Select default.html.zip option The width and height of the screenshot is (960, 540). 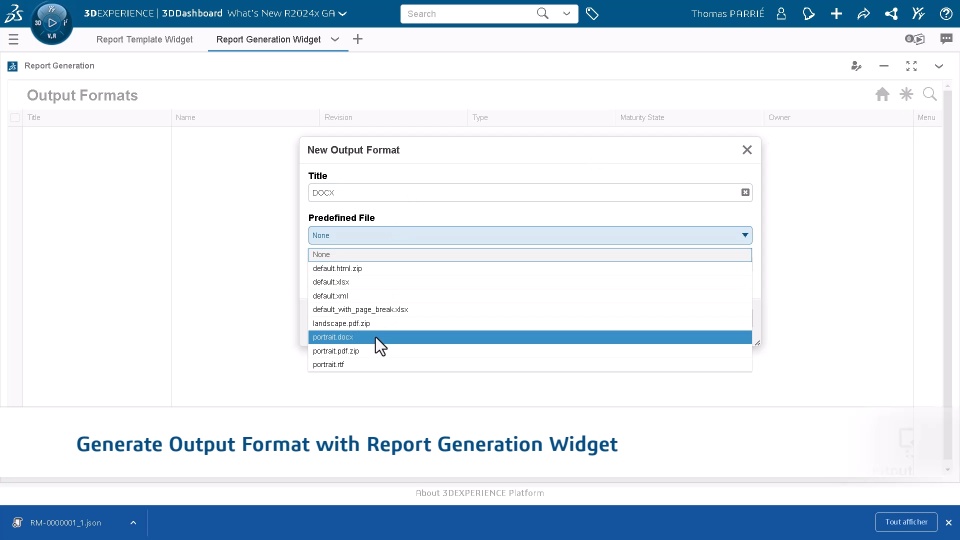[x=530, y=268]
